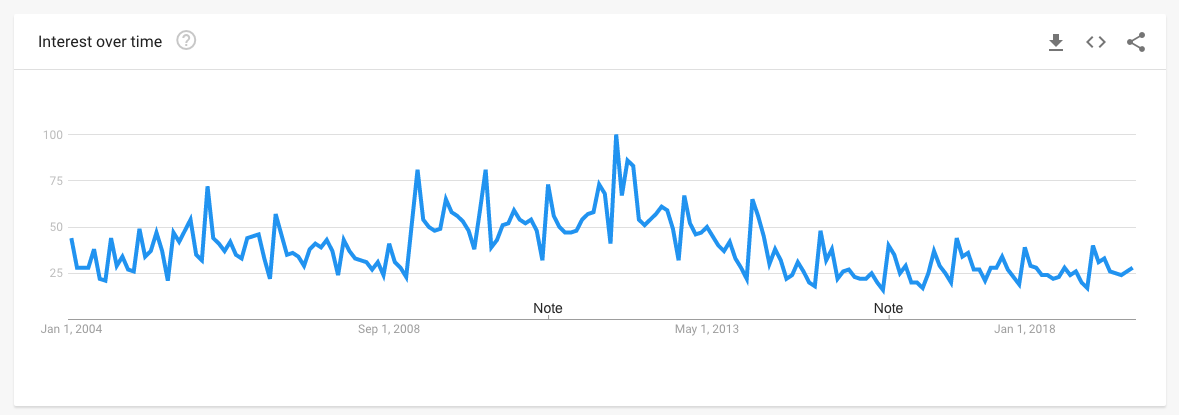Click the share icon
1179x415 pixels.
pyautogui.click(x=1136, y=42)
